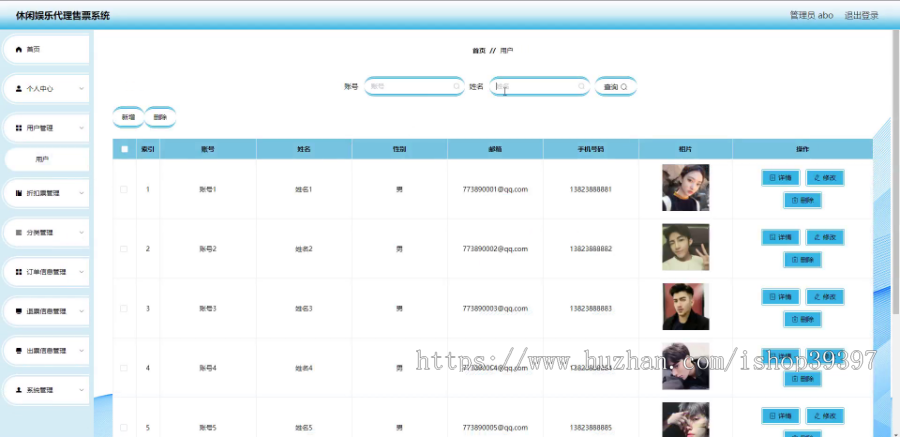Click the person icon beside 个人中心
This screenshot has width=900, height=437.
click(18, 89)
